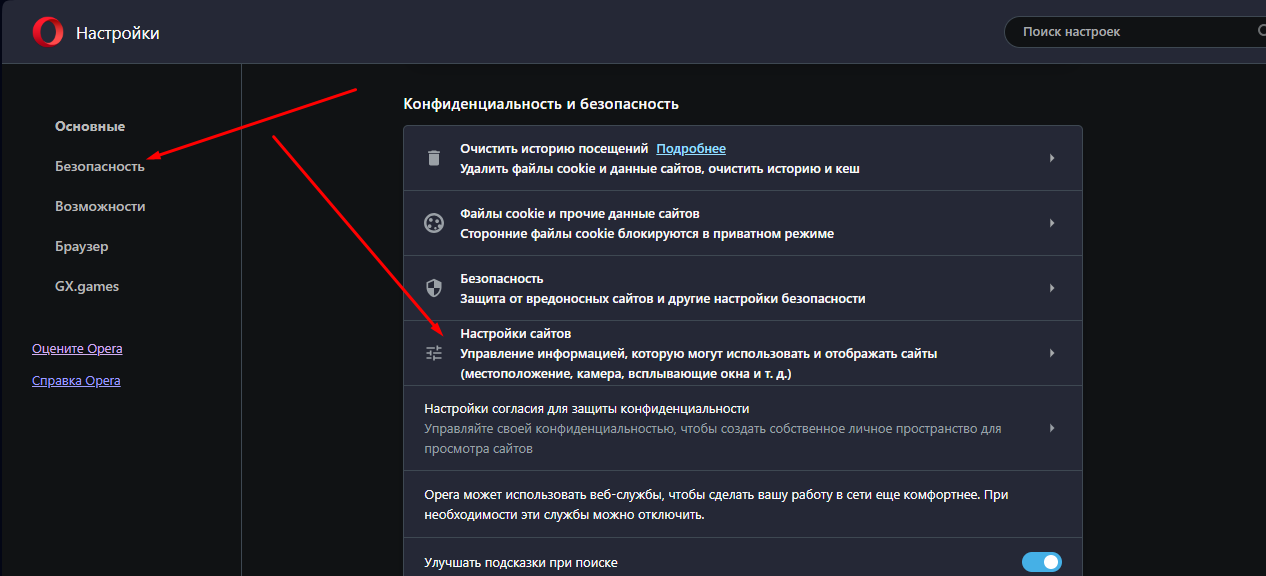Click Сторонние файлы cookie блокируются description

[647, 233]
